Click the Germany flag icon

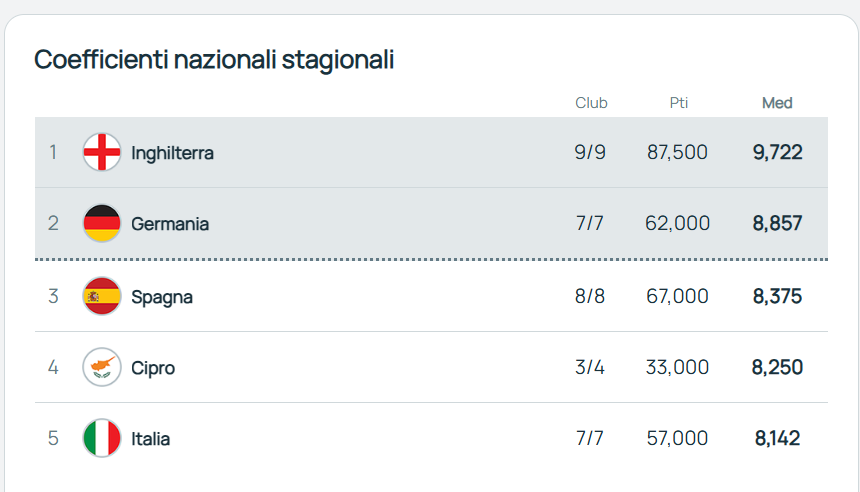coord(102,223)
